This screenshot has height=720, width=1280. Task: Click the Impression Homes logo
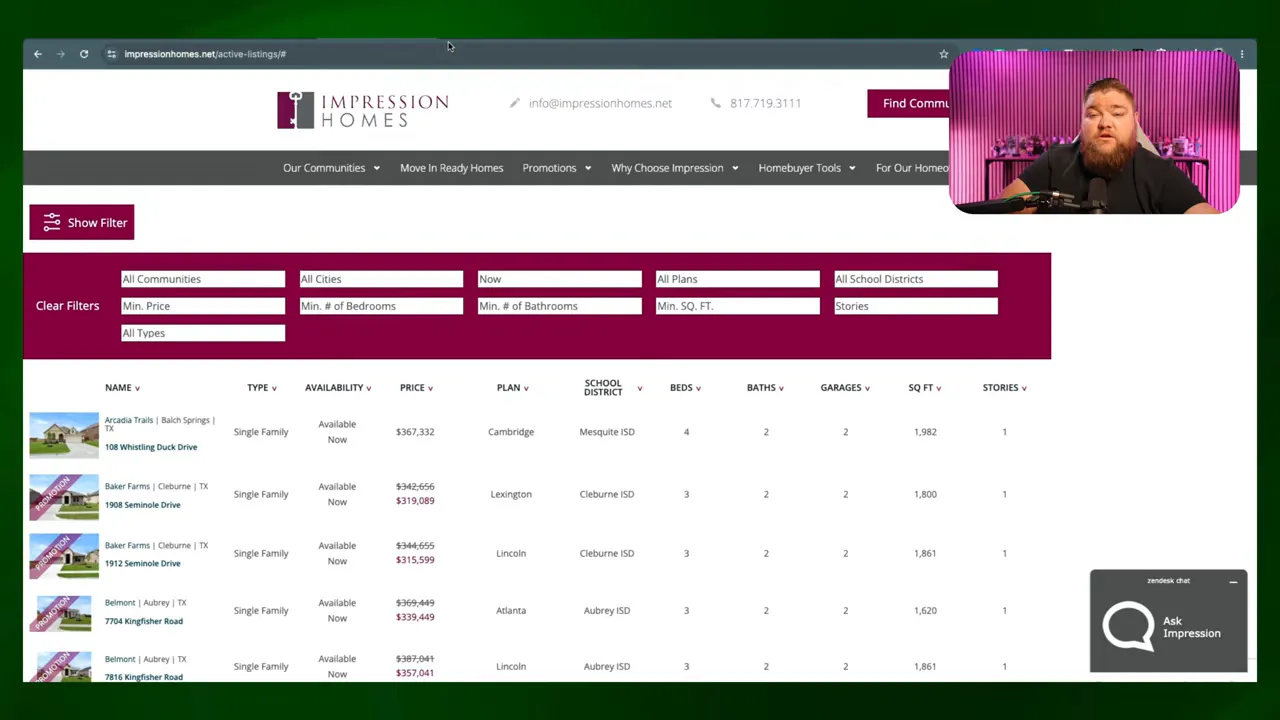tap(363, 110)
